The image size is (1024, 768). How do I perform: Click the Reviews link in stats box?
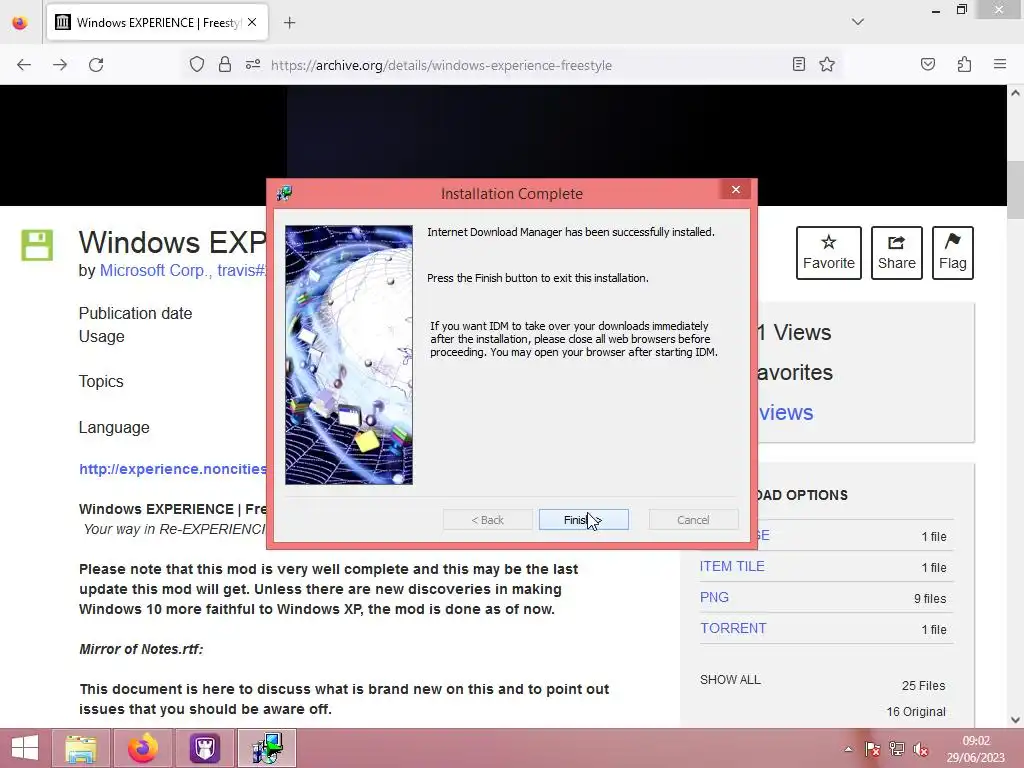pyautogui.click(x=786, y=413)
